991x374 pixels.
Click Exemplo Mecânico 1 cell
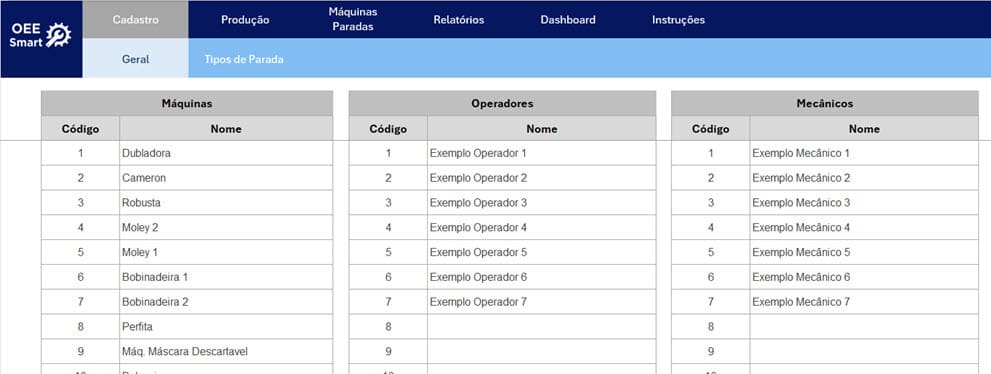(864, 153)
